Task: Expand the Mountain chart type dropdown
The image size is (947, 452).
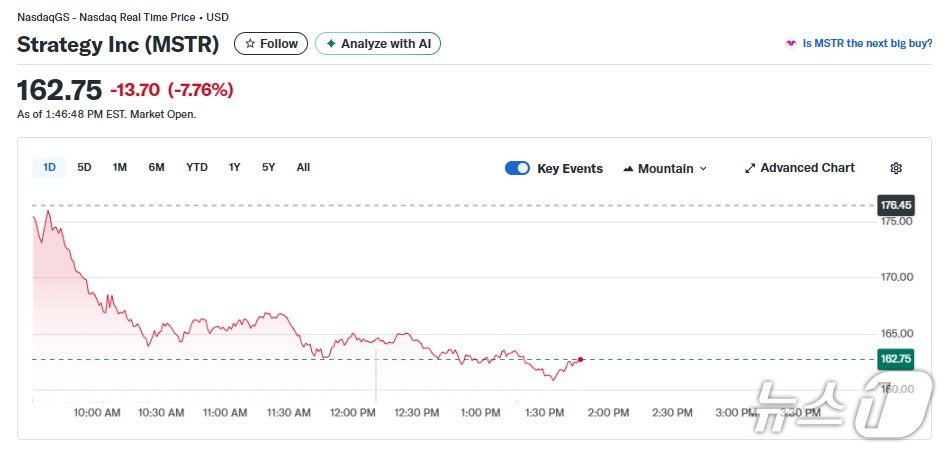Action: coord(665,168)
